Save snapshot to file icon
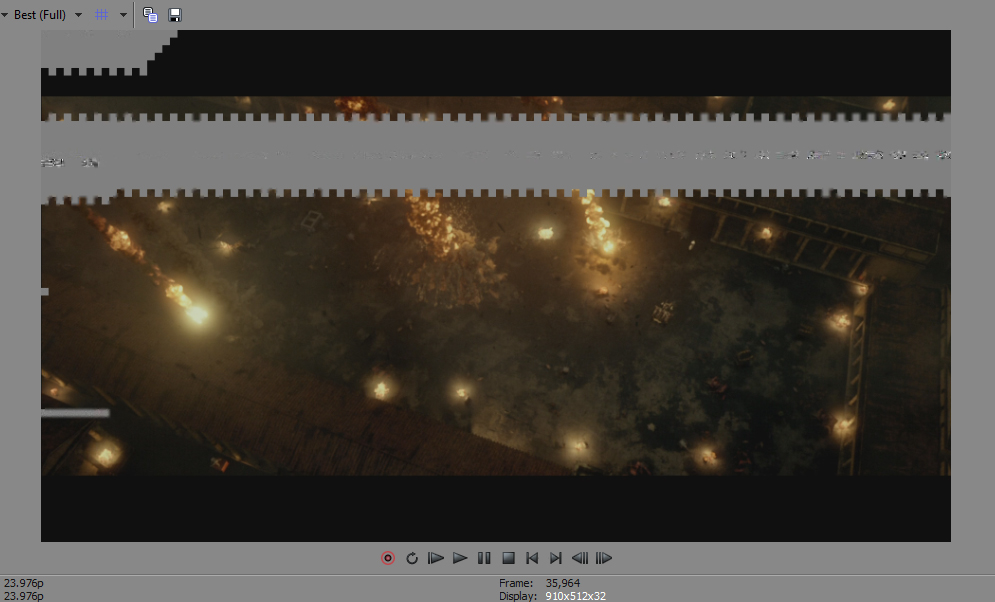This screenshot has width=995, height=602. (175, 15)
